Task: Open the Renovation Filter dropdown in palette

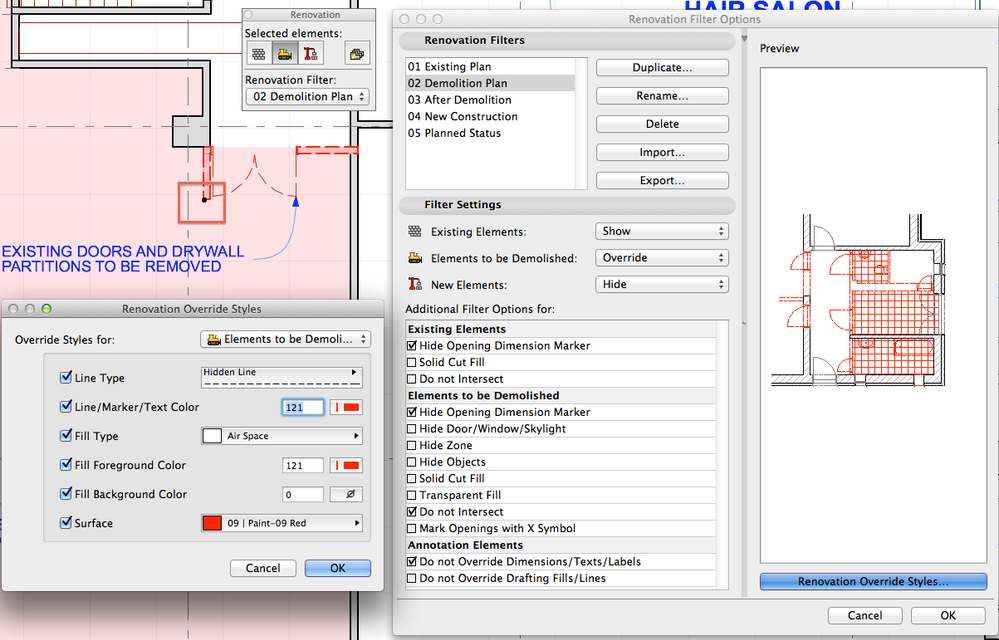Action: 307,97
